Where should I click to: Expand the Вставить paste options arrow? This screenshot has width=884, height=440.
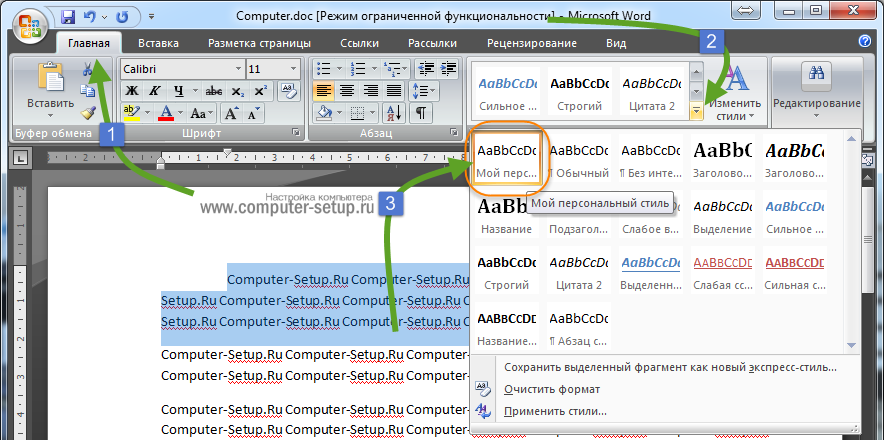(x=50, y=116)
